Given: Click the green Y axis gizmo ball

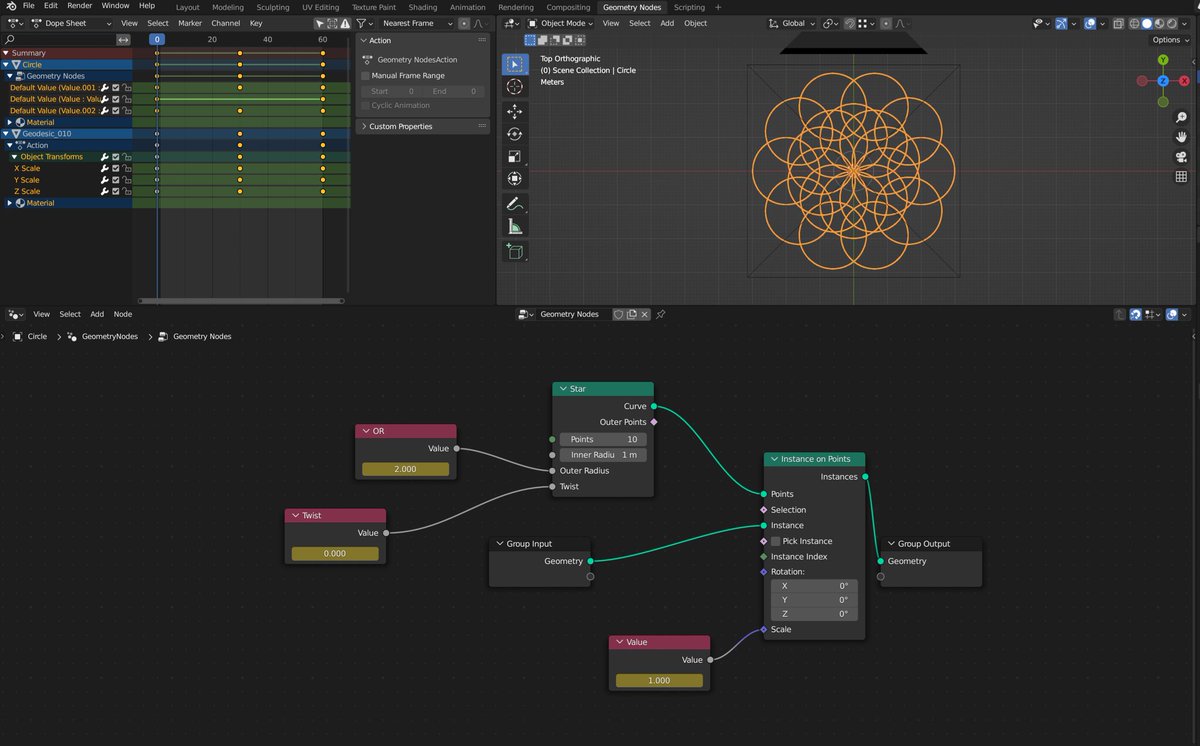Looking at the screenshot, I should tap(1163, 60).
